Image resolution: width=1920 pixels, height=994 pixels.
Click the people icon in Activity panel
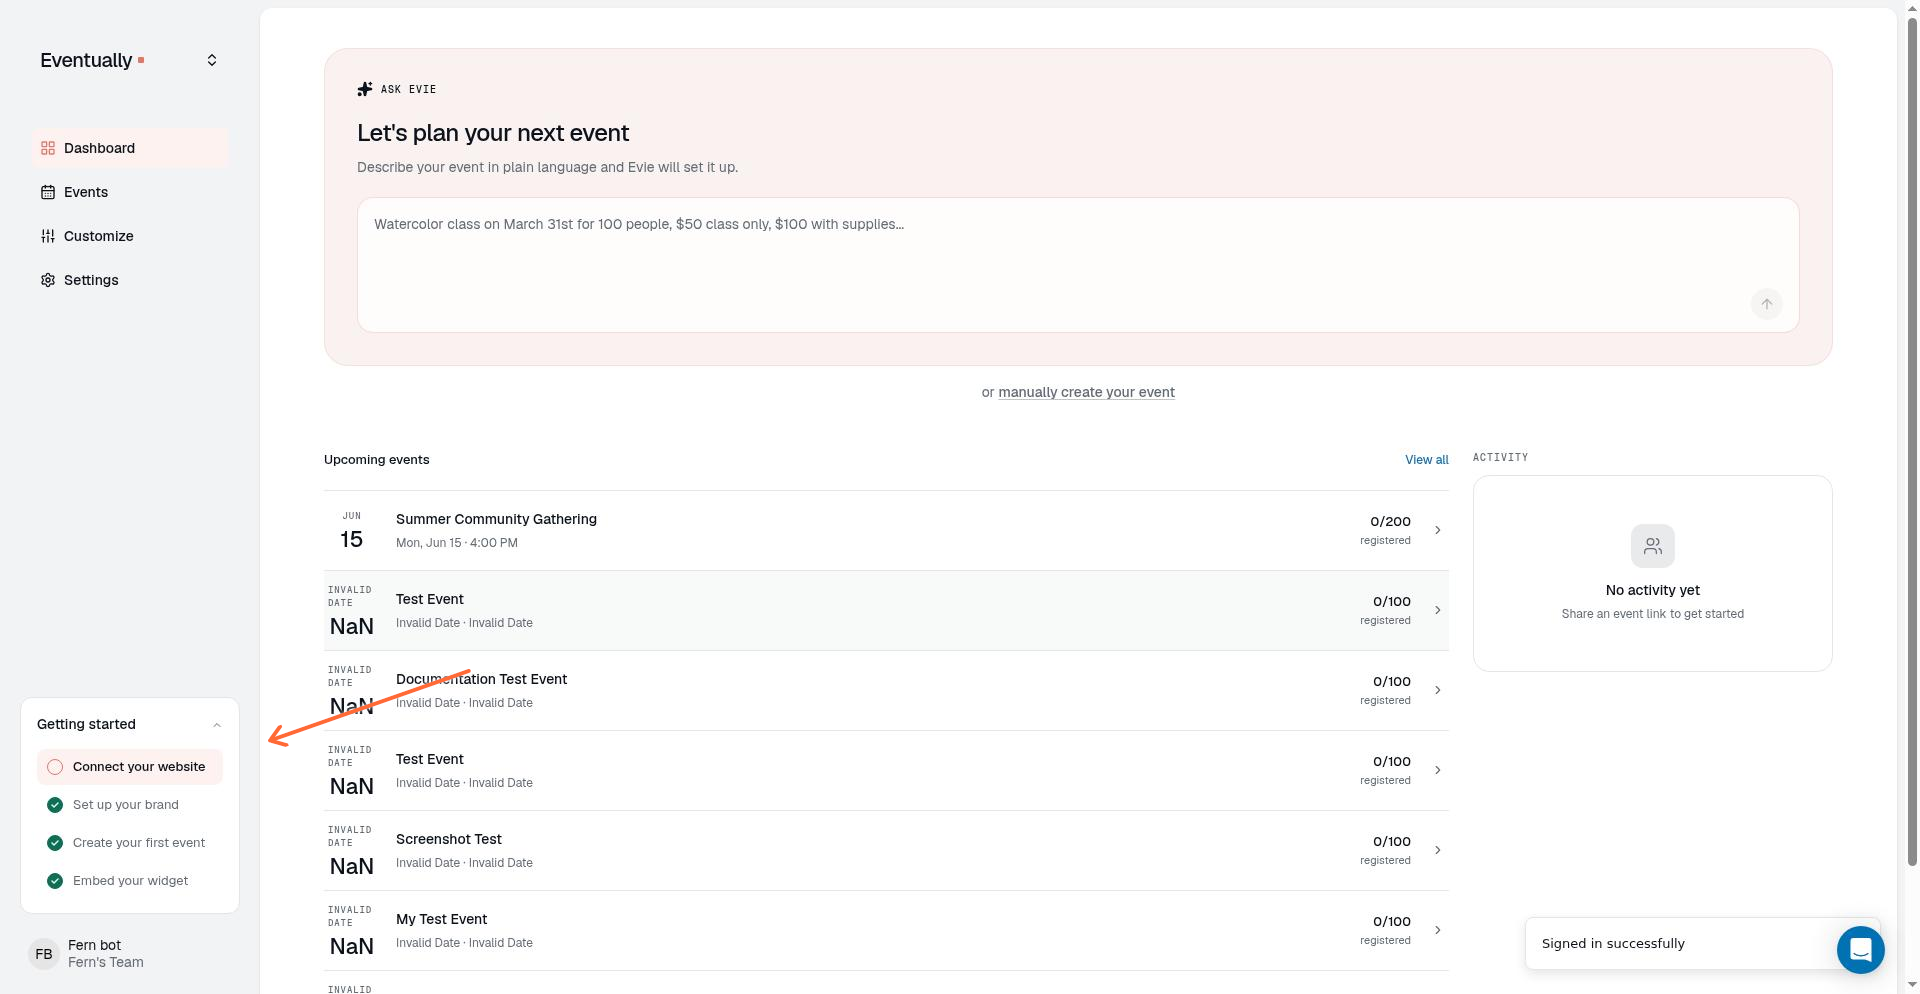1653,546
